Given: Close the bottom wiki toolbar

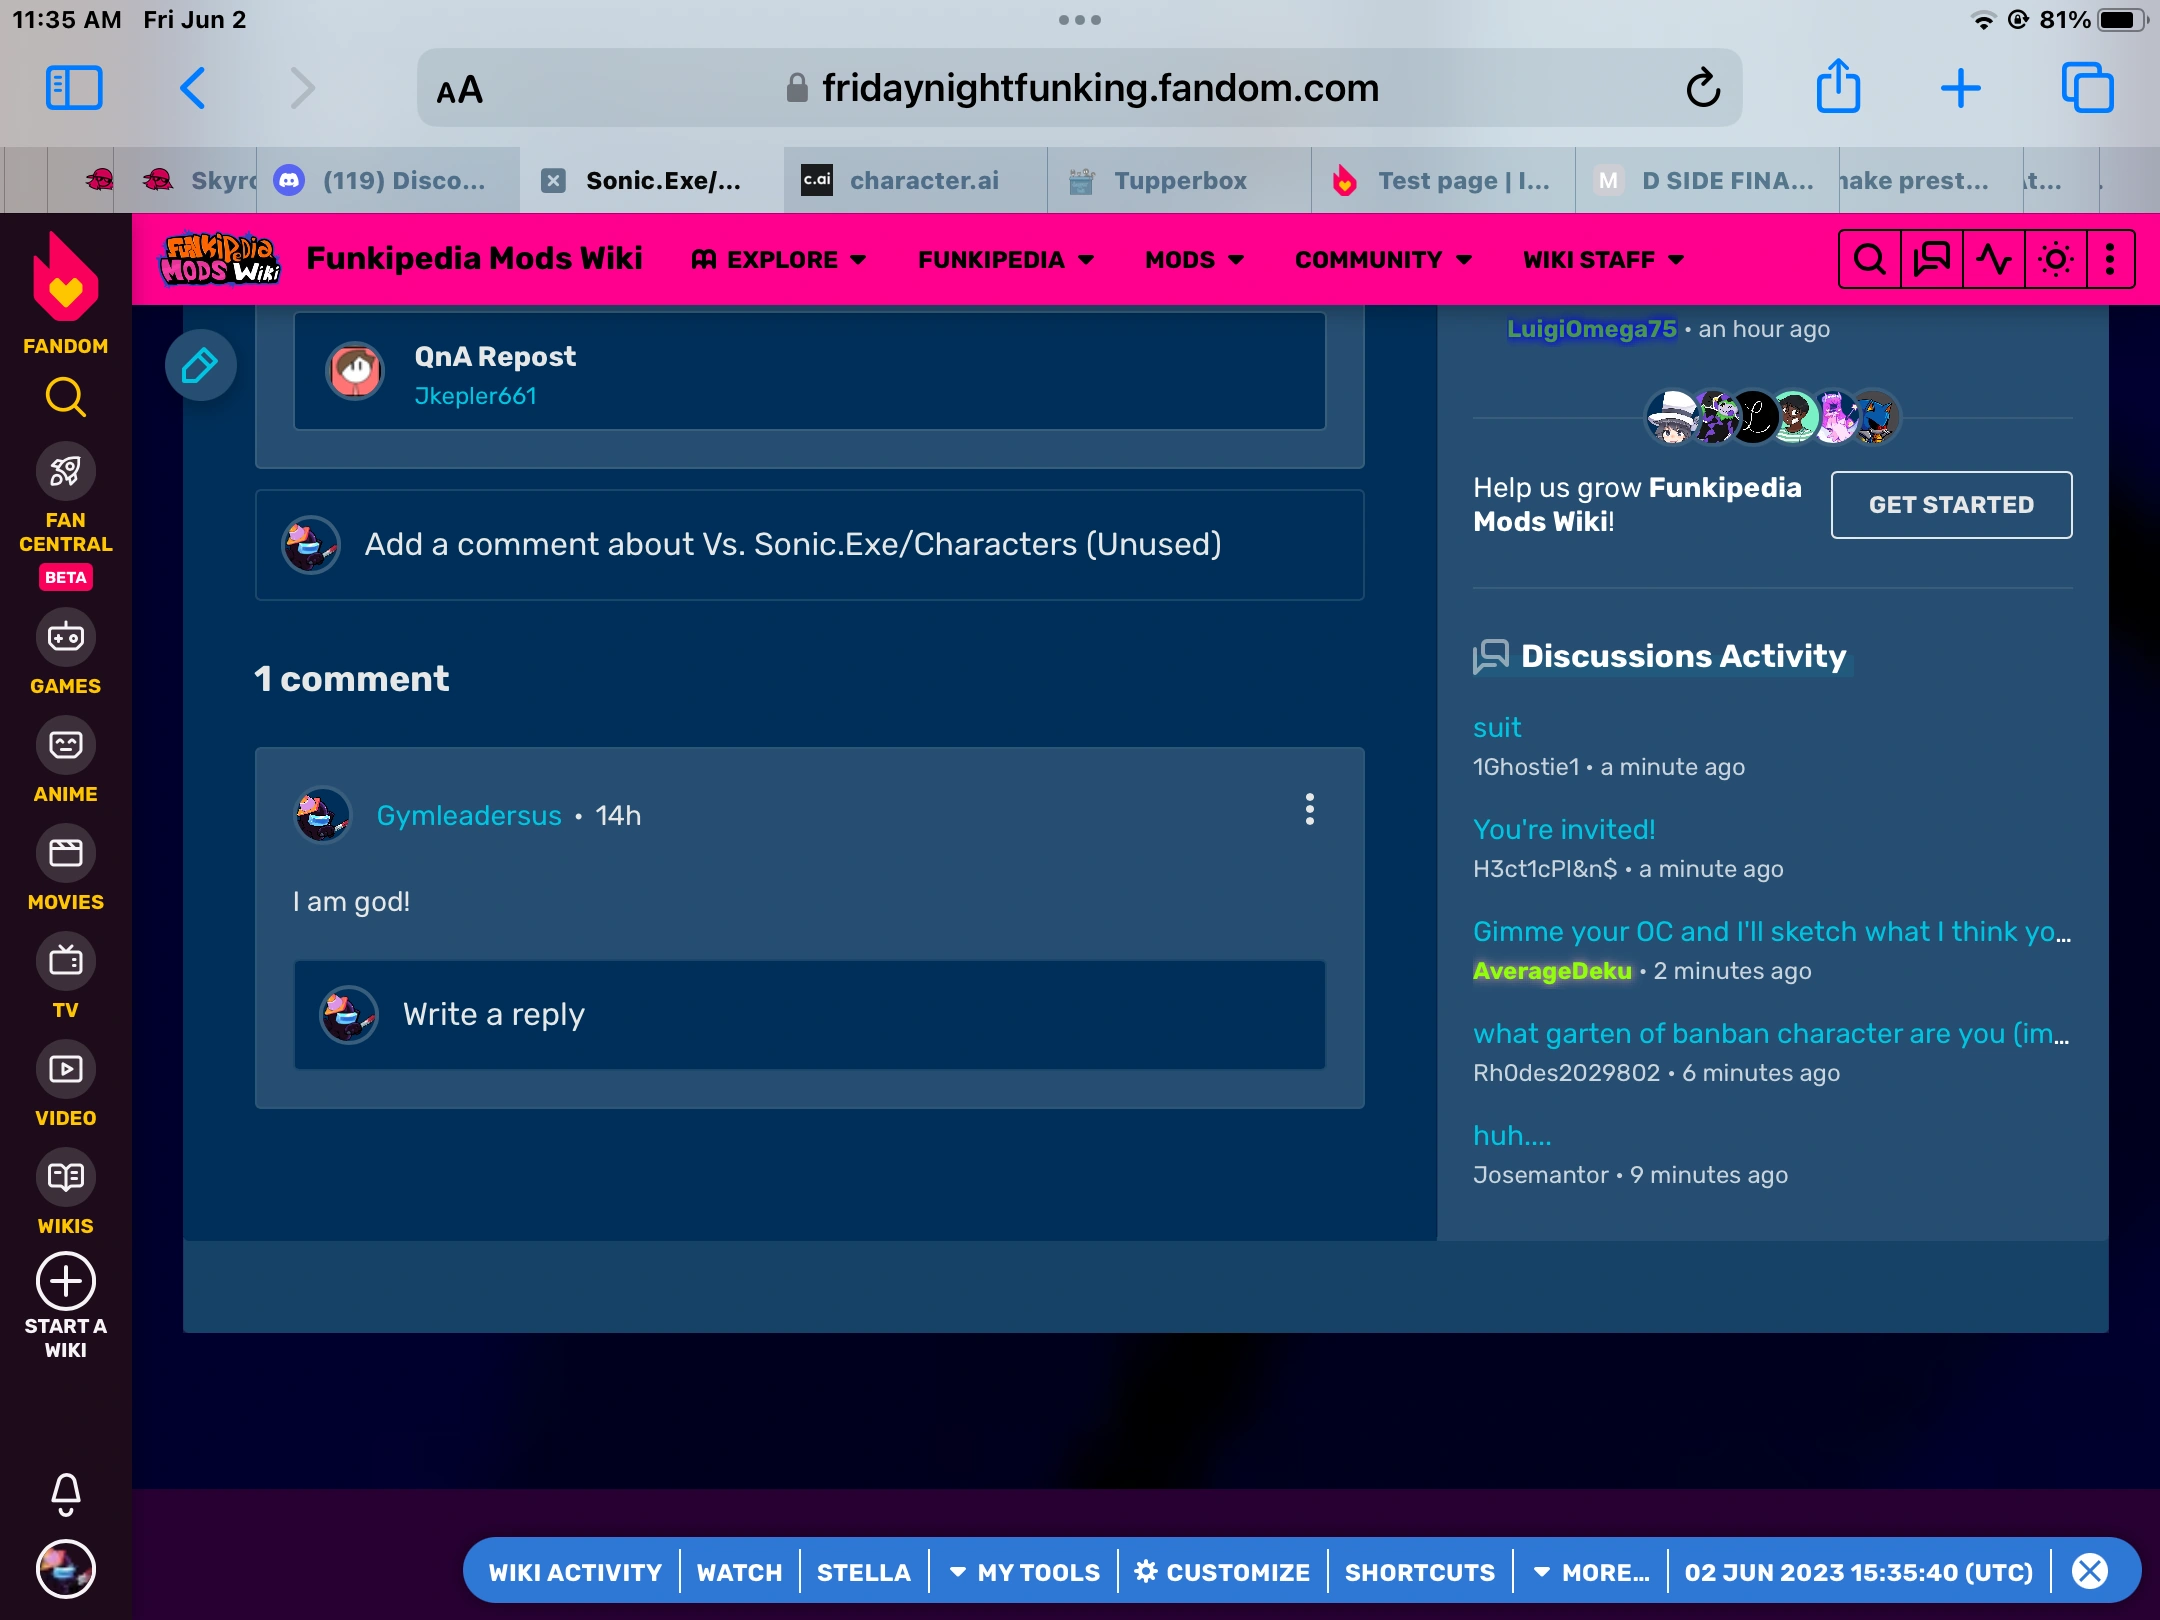Looking at the screenshot, I should pos(2089,1571).
